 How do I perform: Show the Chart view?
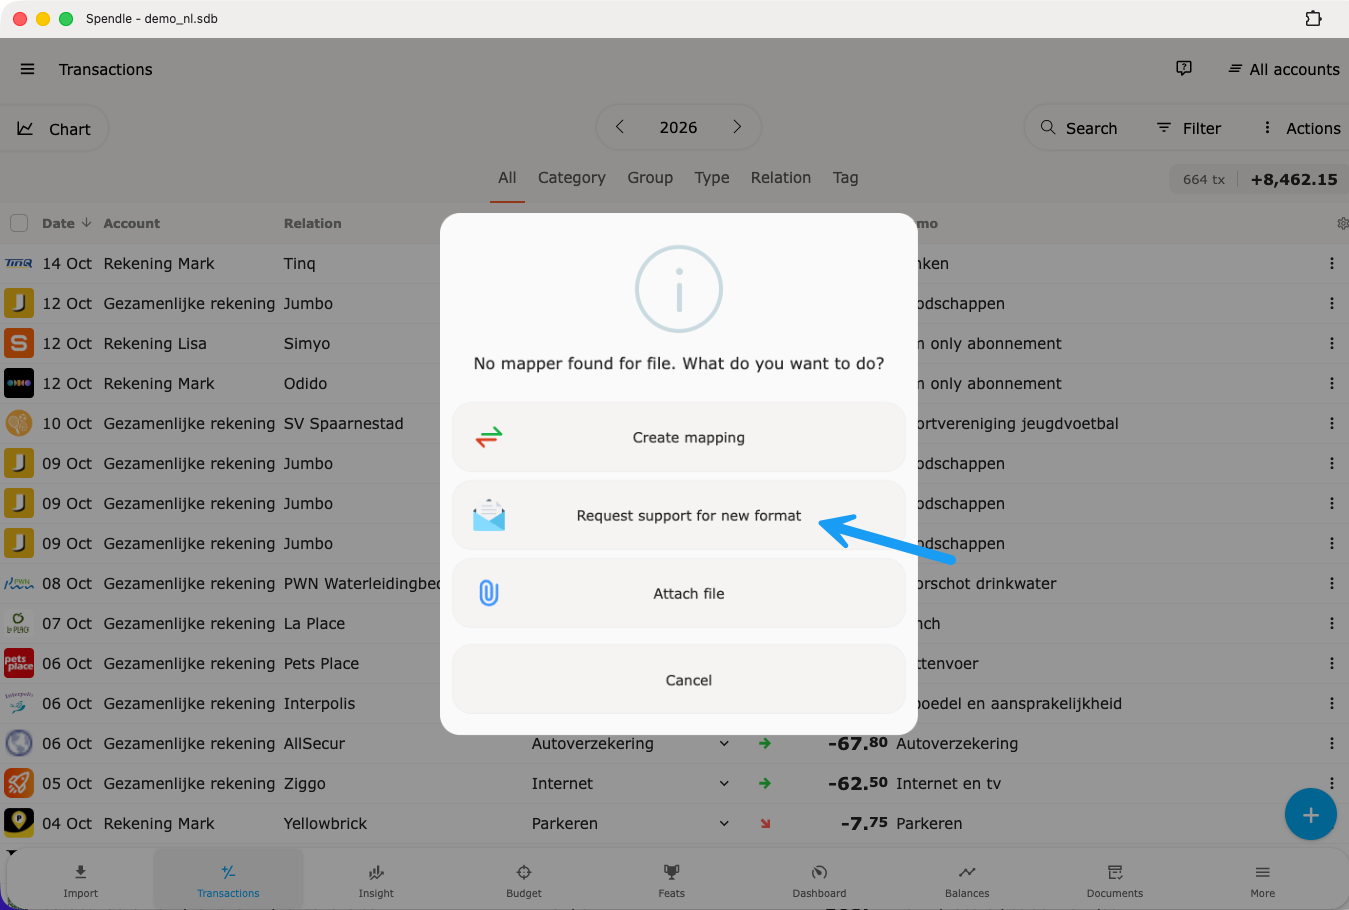pos(54,129)
